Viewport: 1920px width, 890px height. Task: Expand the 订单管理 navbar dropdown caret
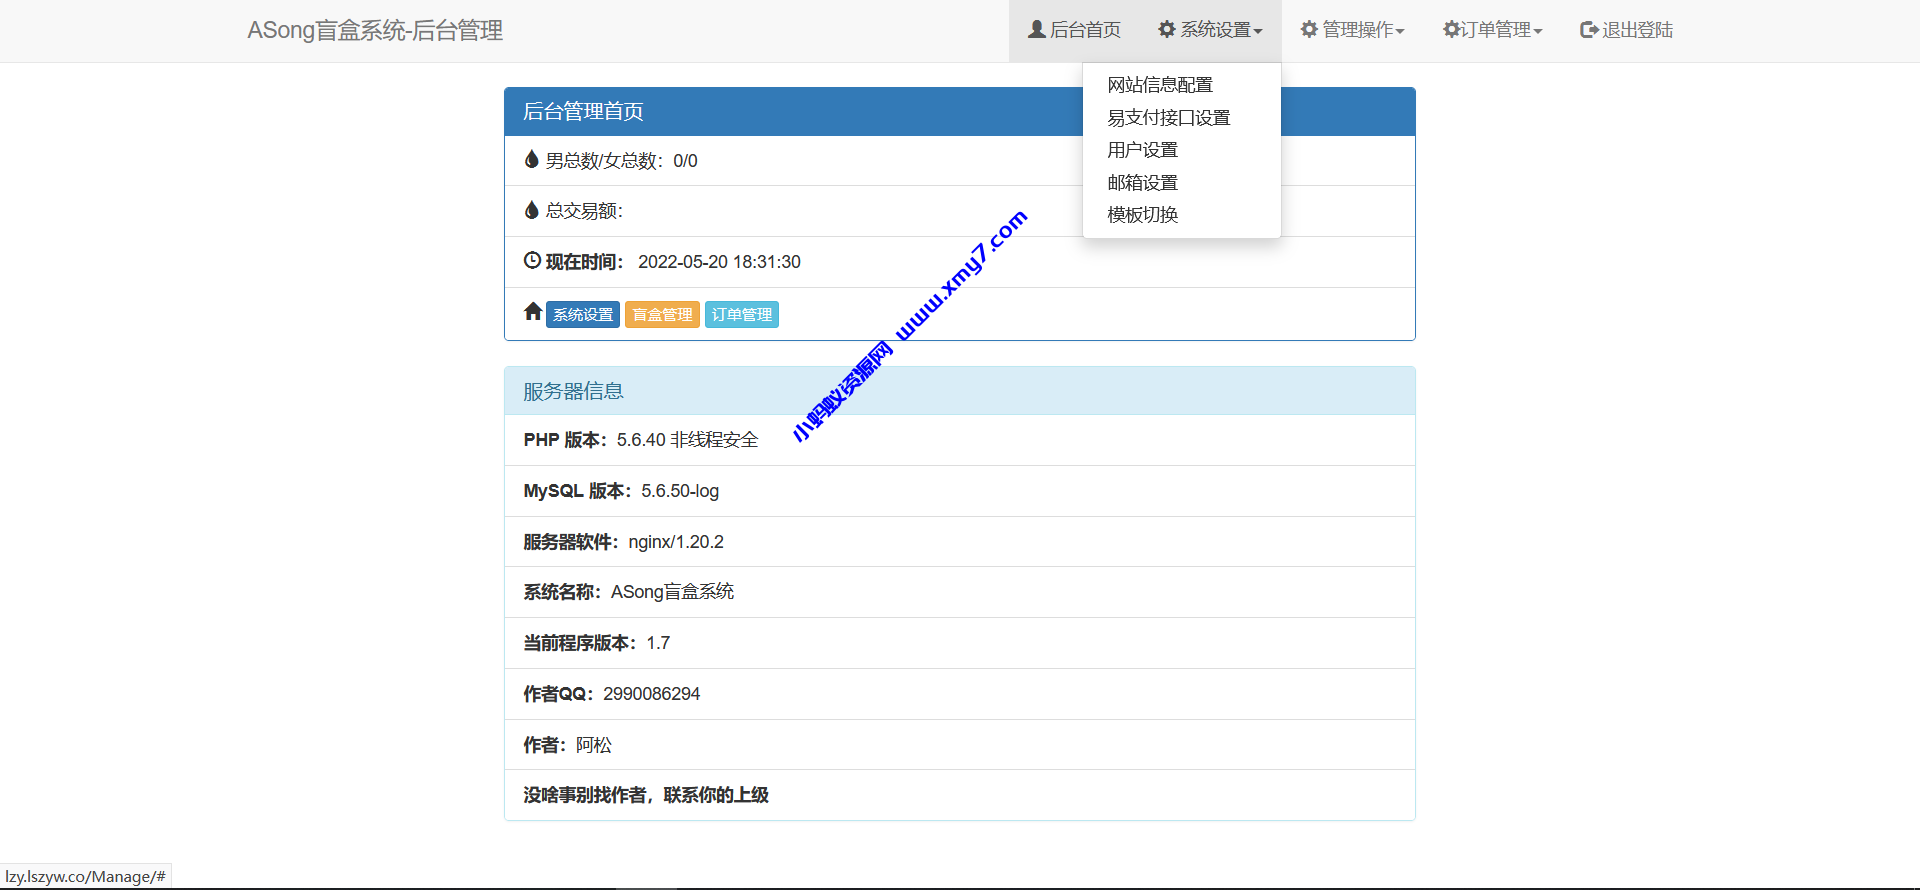coord(1538,32)
